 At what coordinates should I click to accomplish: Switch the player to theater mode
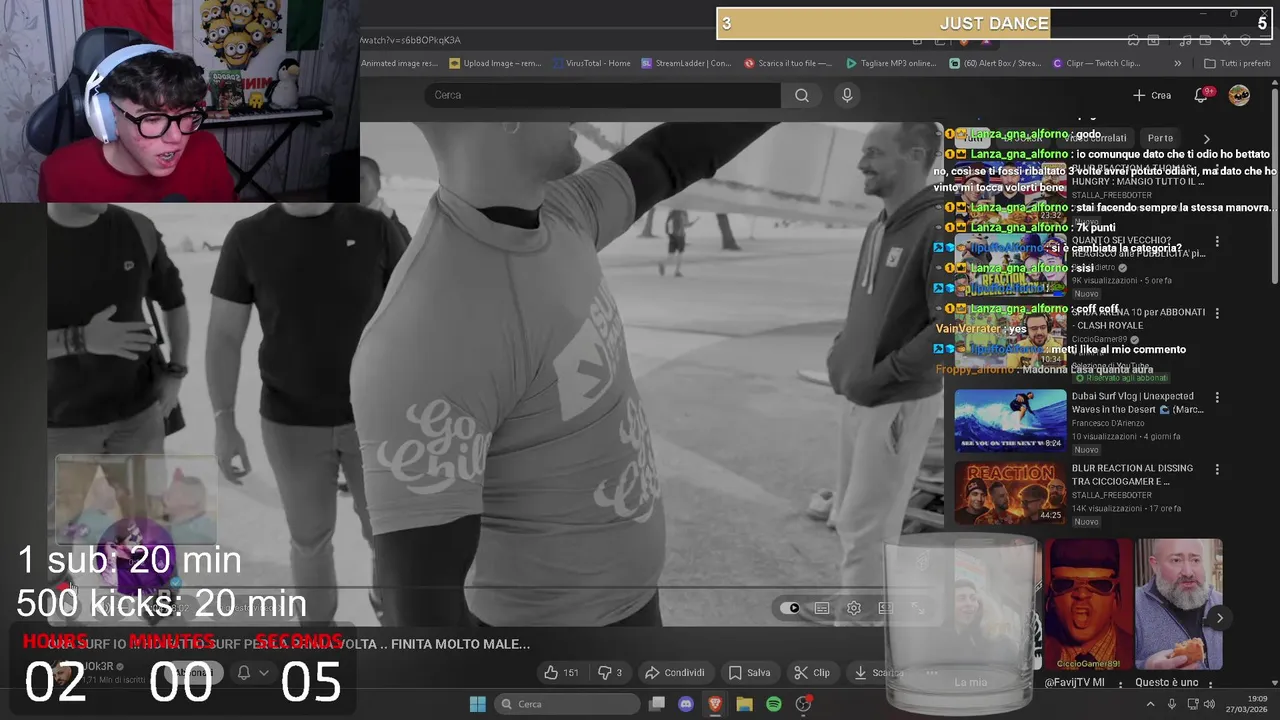pos(886,608)
